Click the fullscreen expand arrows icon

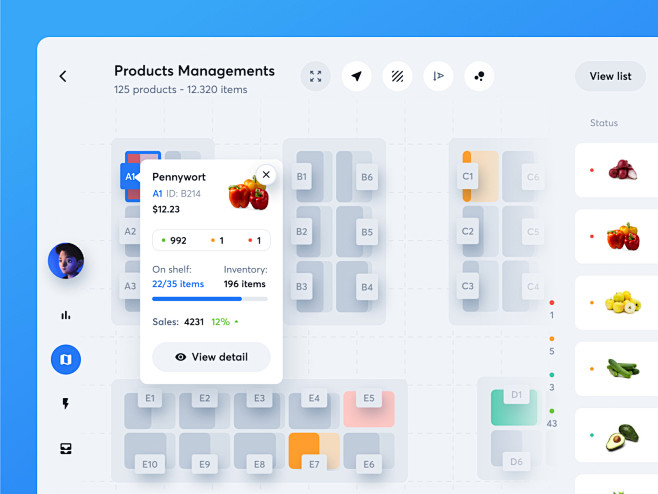tap(316, 76)
